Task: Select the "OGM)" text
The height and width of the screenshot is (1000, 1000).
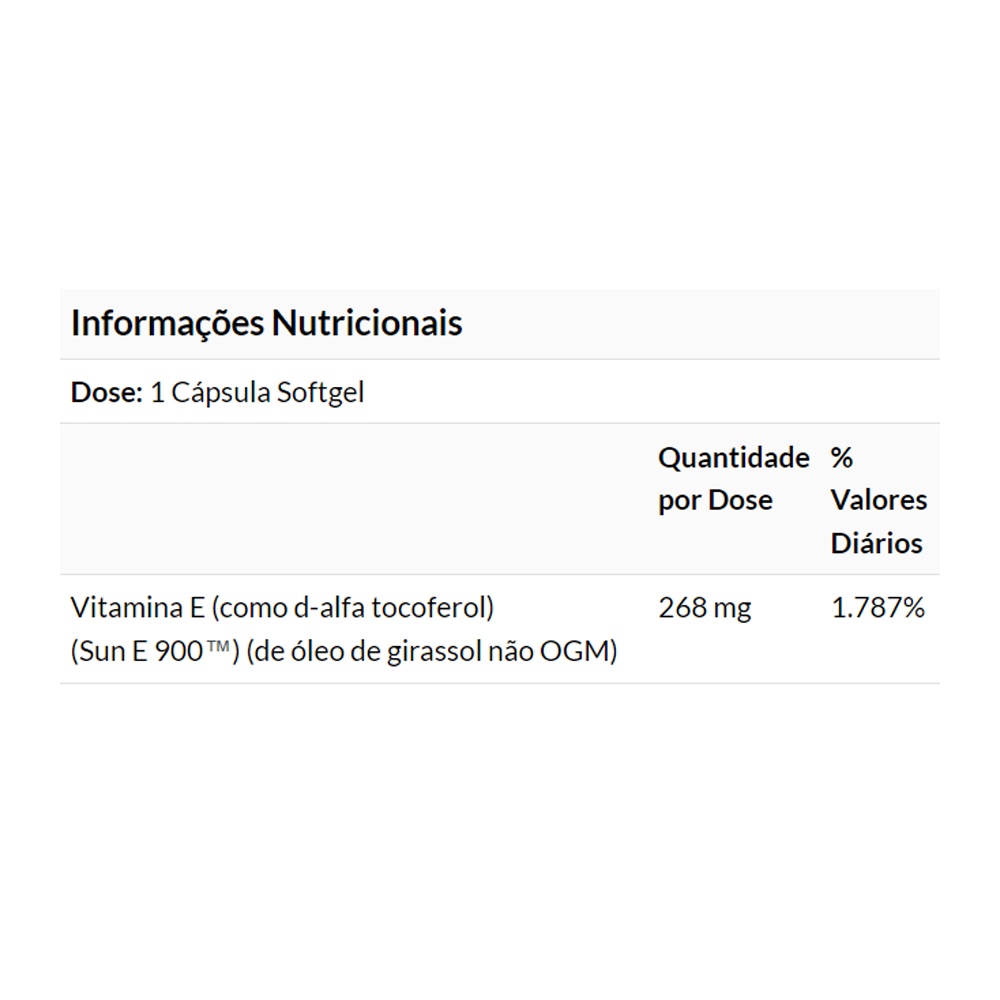Action: (578, 653)
